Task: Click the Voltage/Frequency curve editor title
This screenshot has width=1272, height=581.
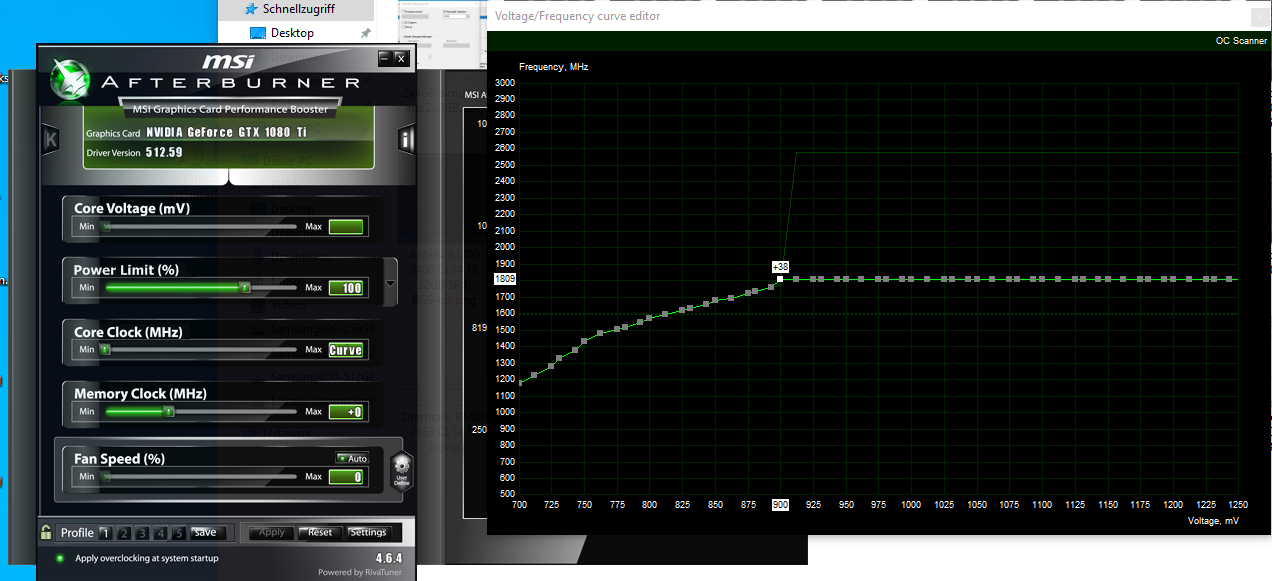Action: pos(578,16)
